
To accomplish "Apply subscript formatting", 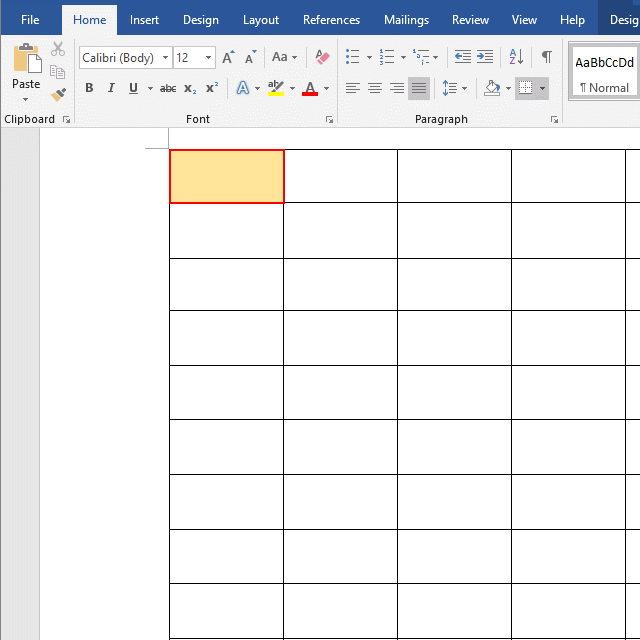I will coord(190,88).
